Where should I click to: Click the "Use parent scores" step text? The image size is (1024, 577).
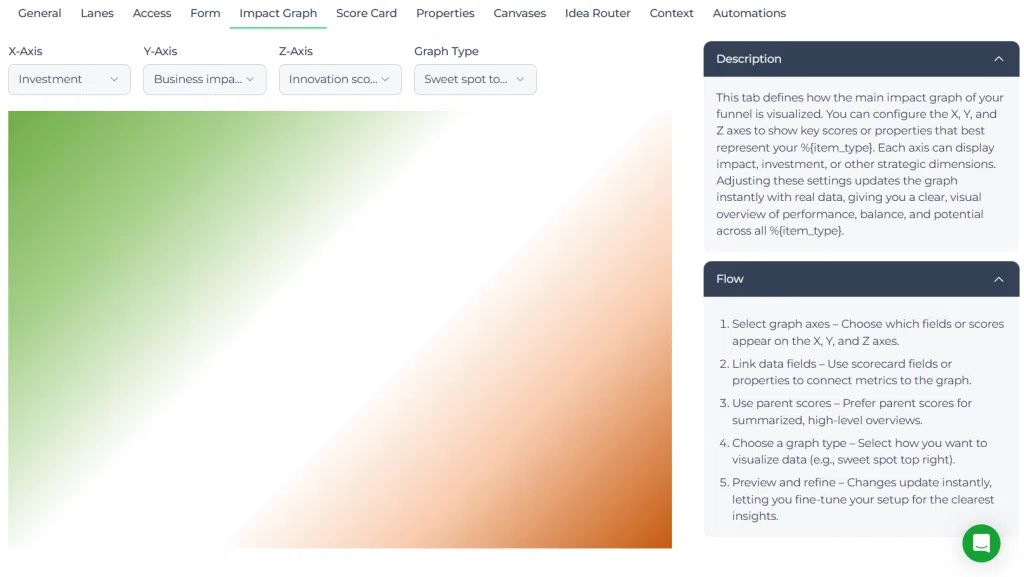pyautogui.click(x=852, y=412)
